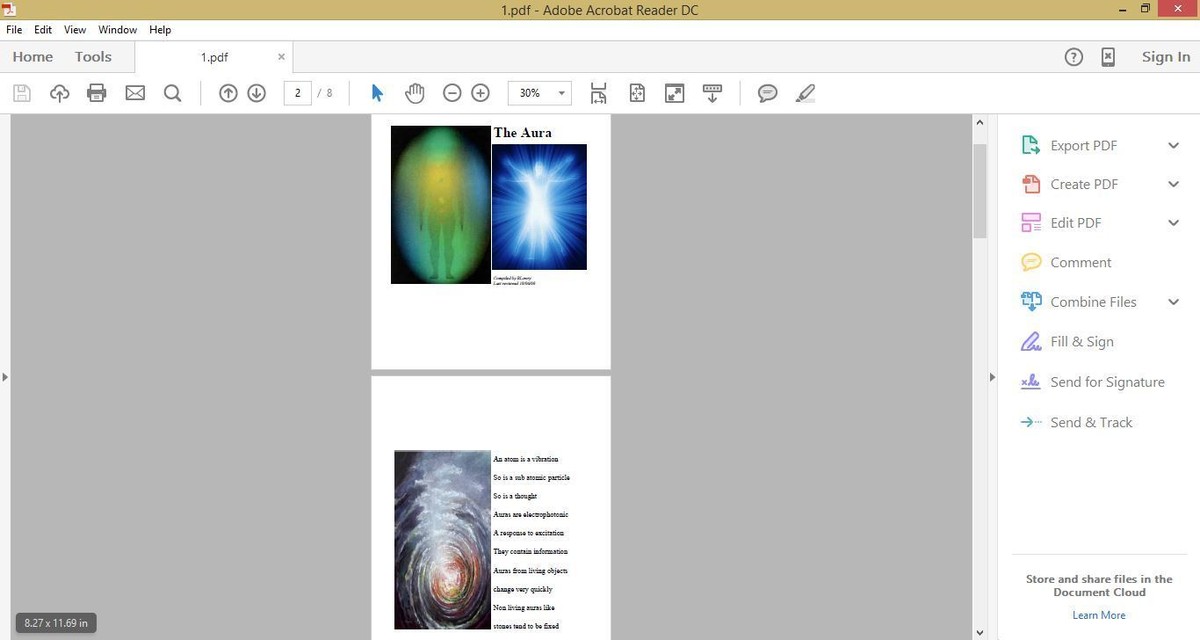This screenshot has height=640, width=1200.
Task: Activate the Hand pan tool
Action: pos(414,93)
